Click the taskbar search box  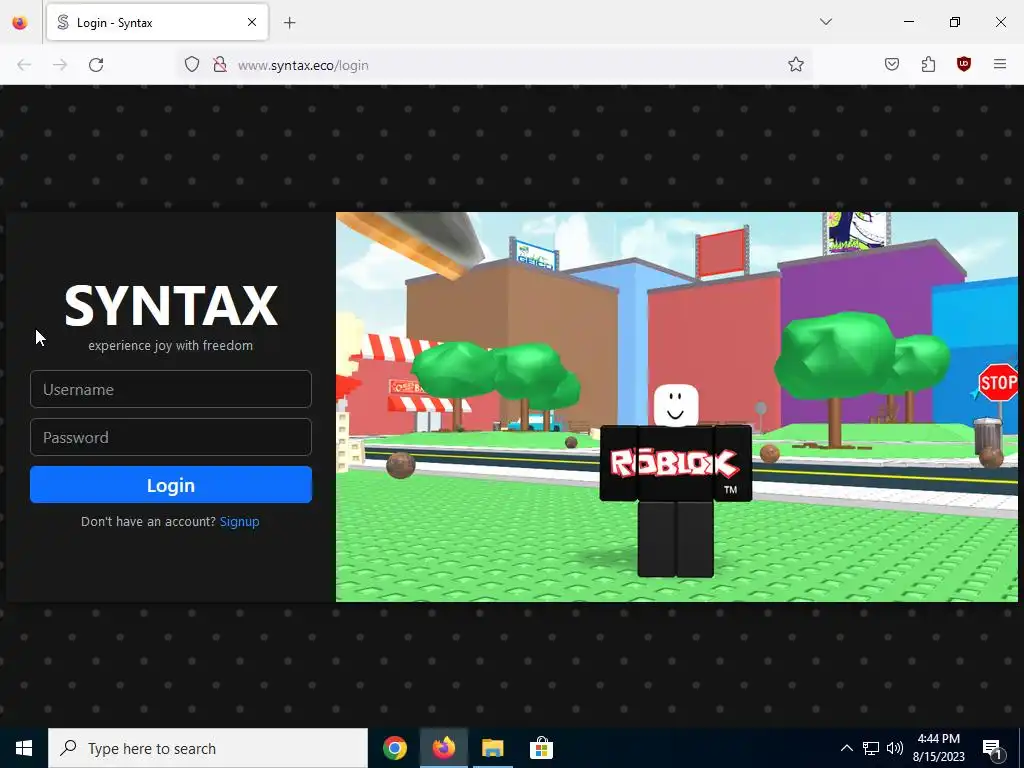[208, 748]
